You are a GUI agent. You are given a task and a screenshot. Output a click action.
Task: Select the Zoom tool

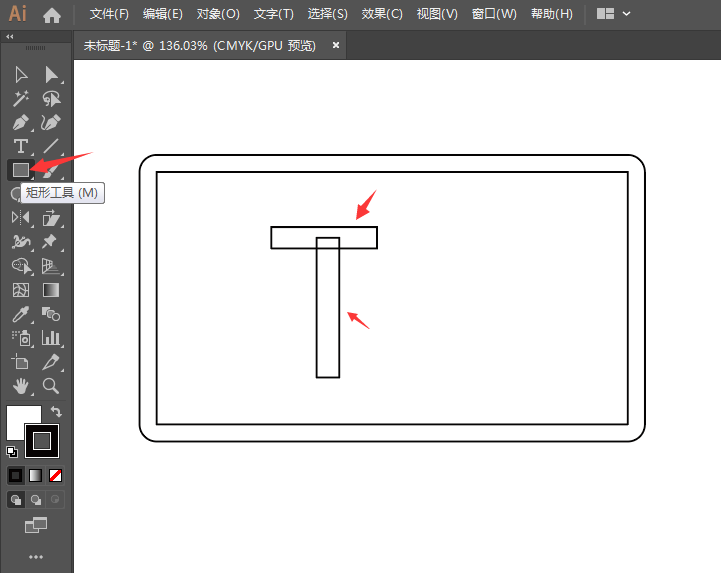51,386
